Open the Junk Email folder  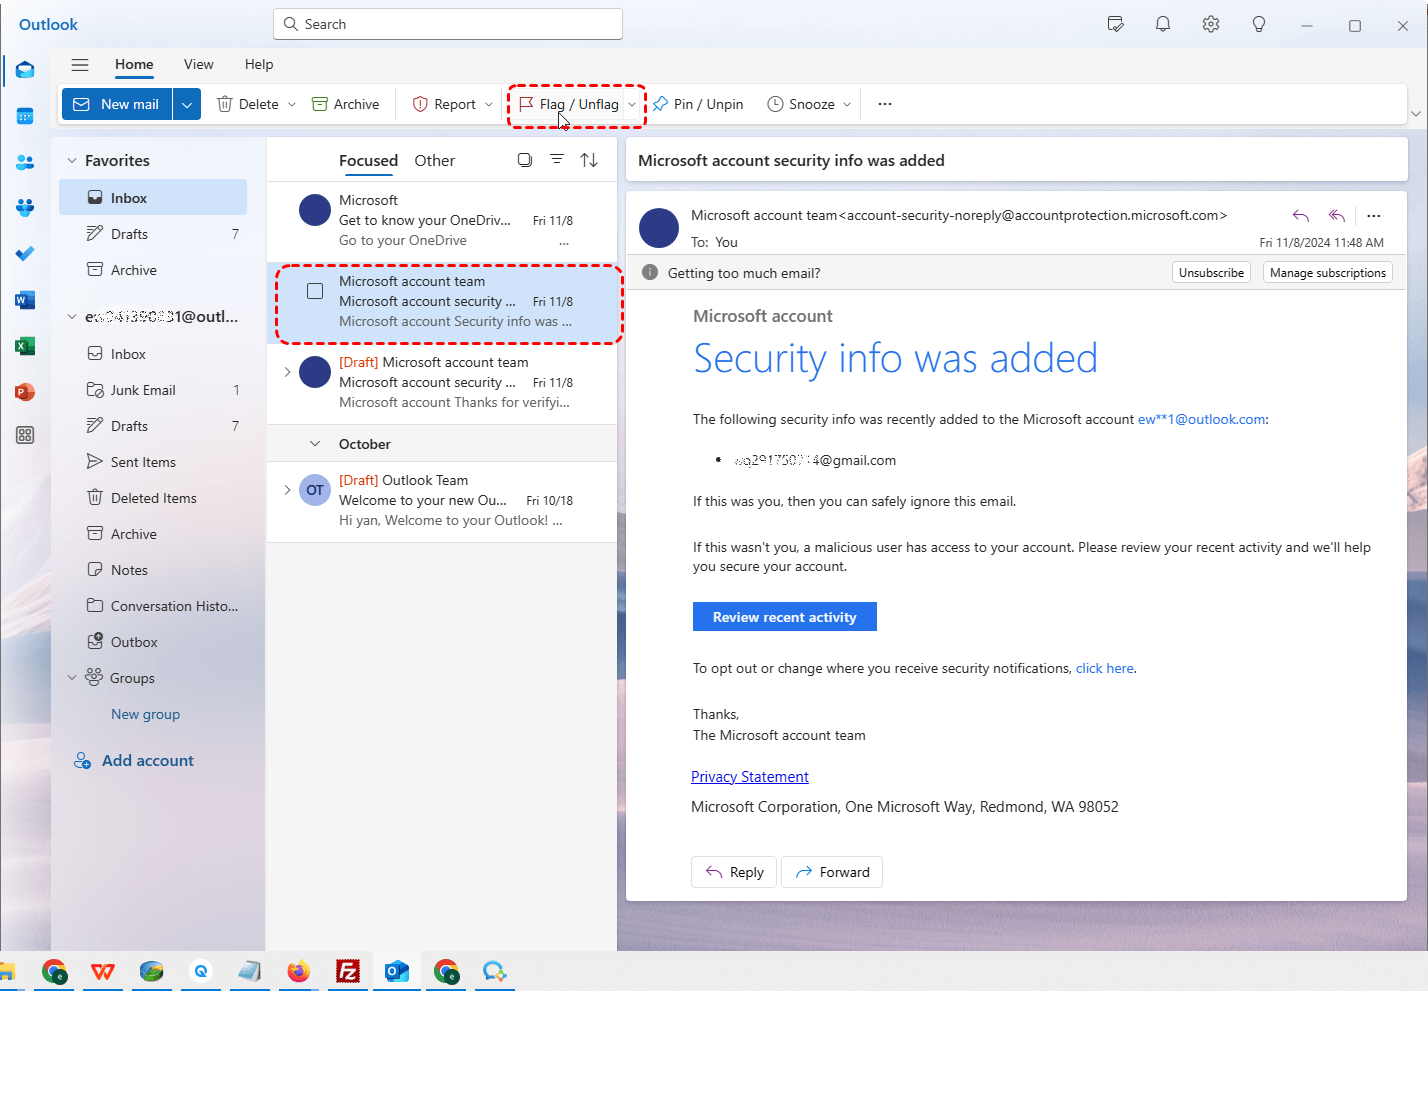click(x=153, y=390)
